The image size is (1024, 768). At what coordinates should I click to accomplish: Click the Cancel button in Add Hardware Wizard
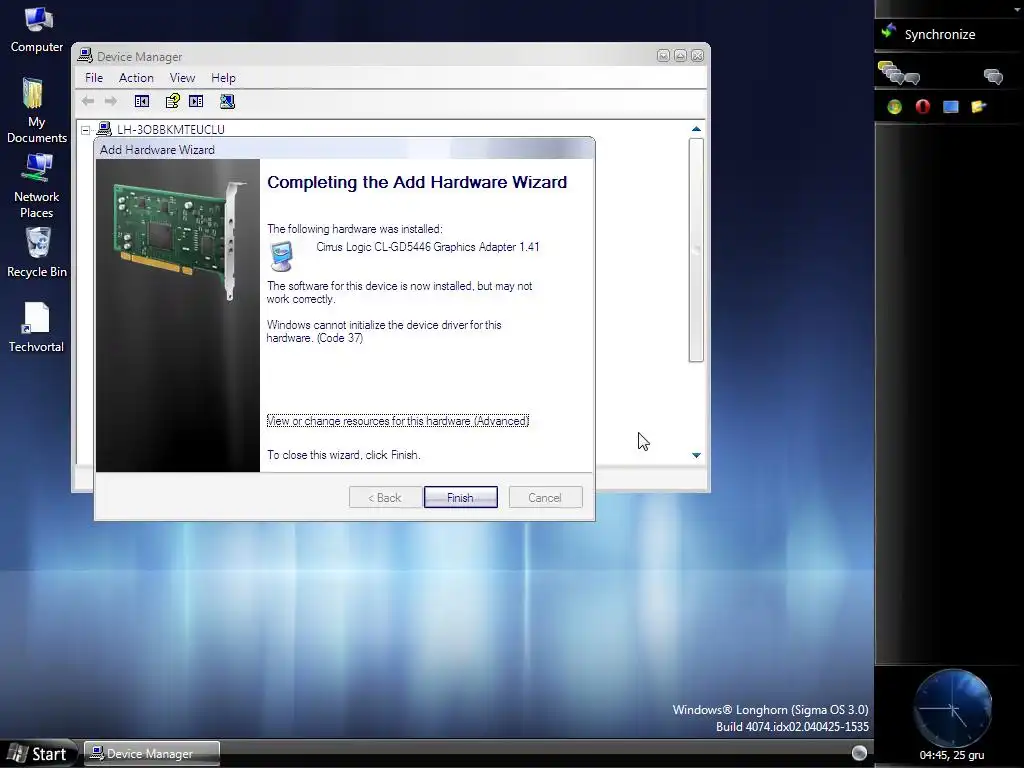545,498
